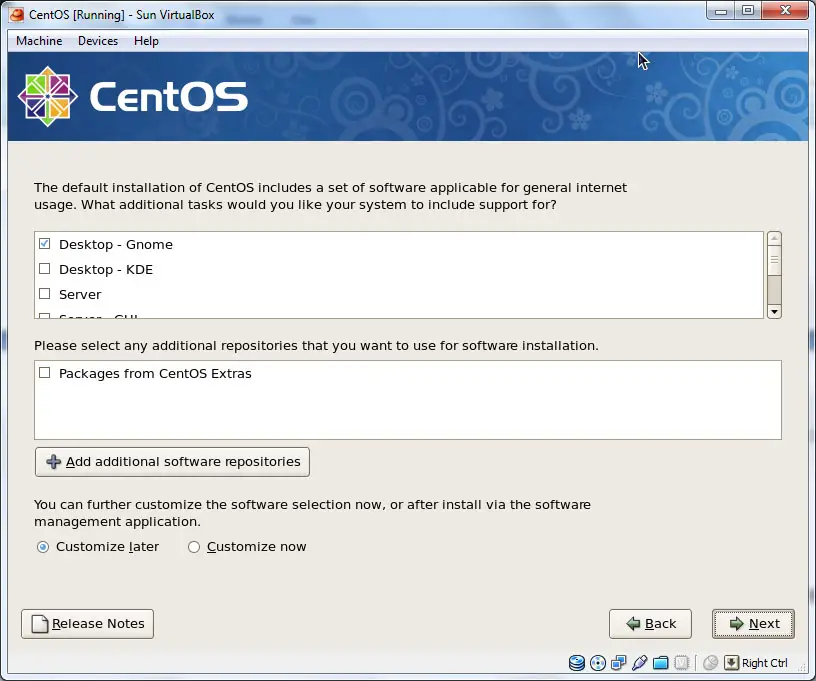Click the hard disk activity icon in status bar
816x681 pixels.
coord(577,663)
